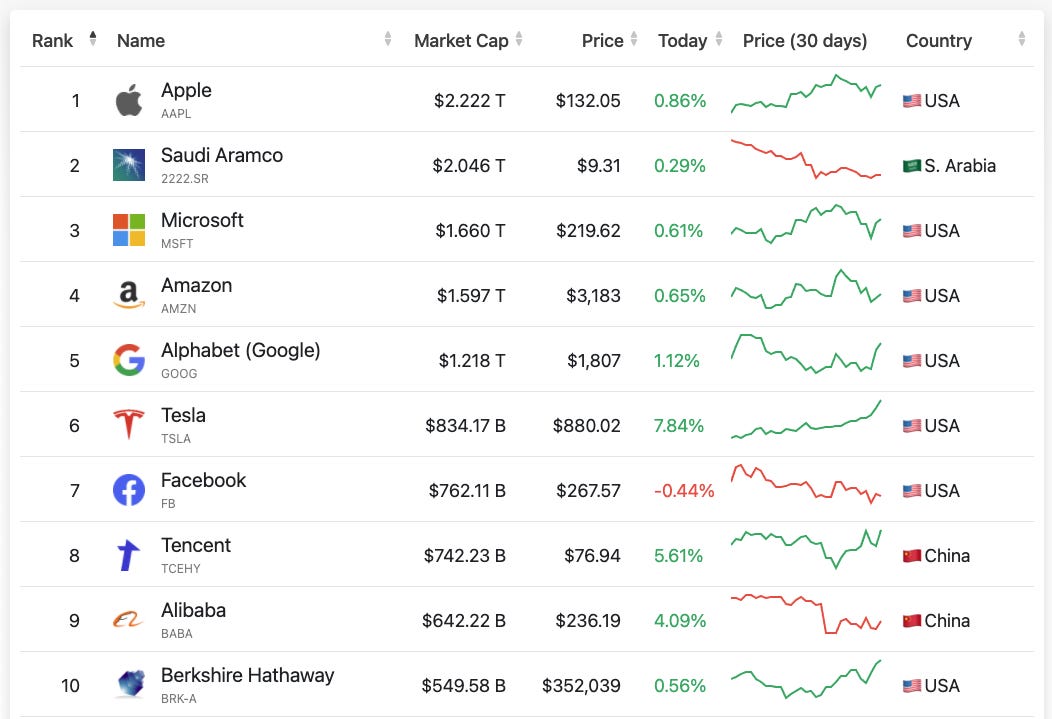Click the Facebook logo icon
1052x719 pixels.
point(129,490)
